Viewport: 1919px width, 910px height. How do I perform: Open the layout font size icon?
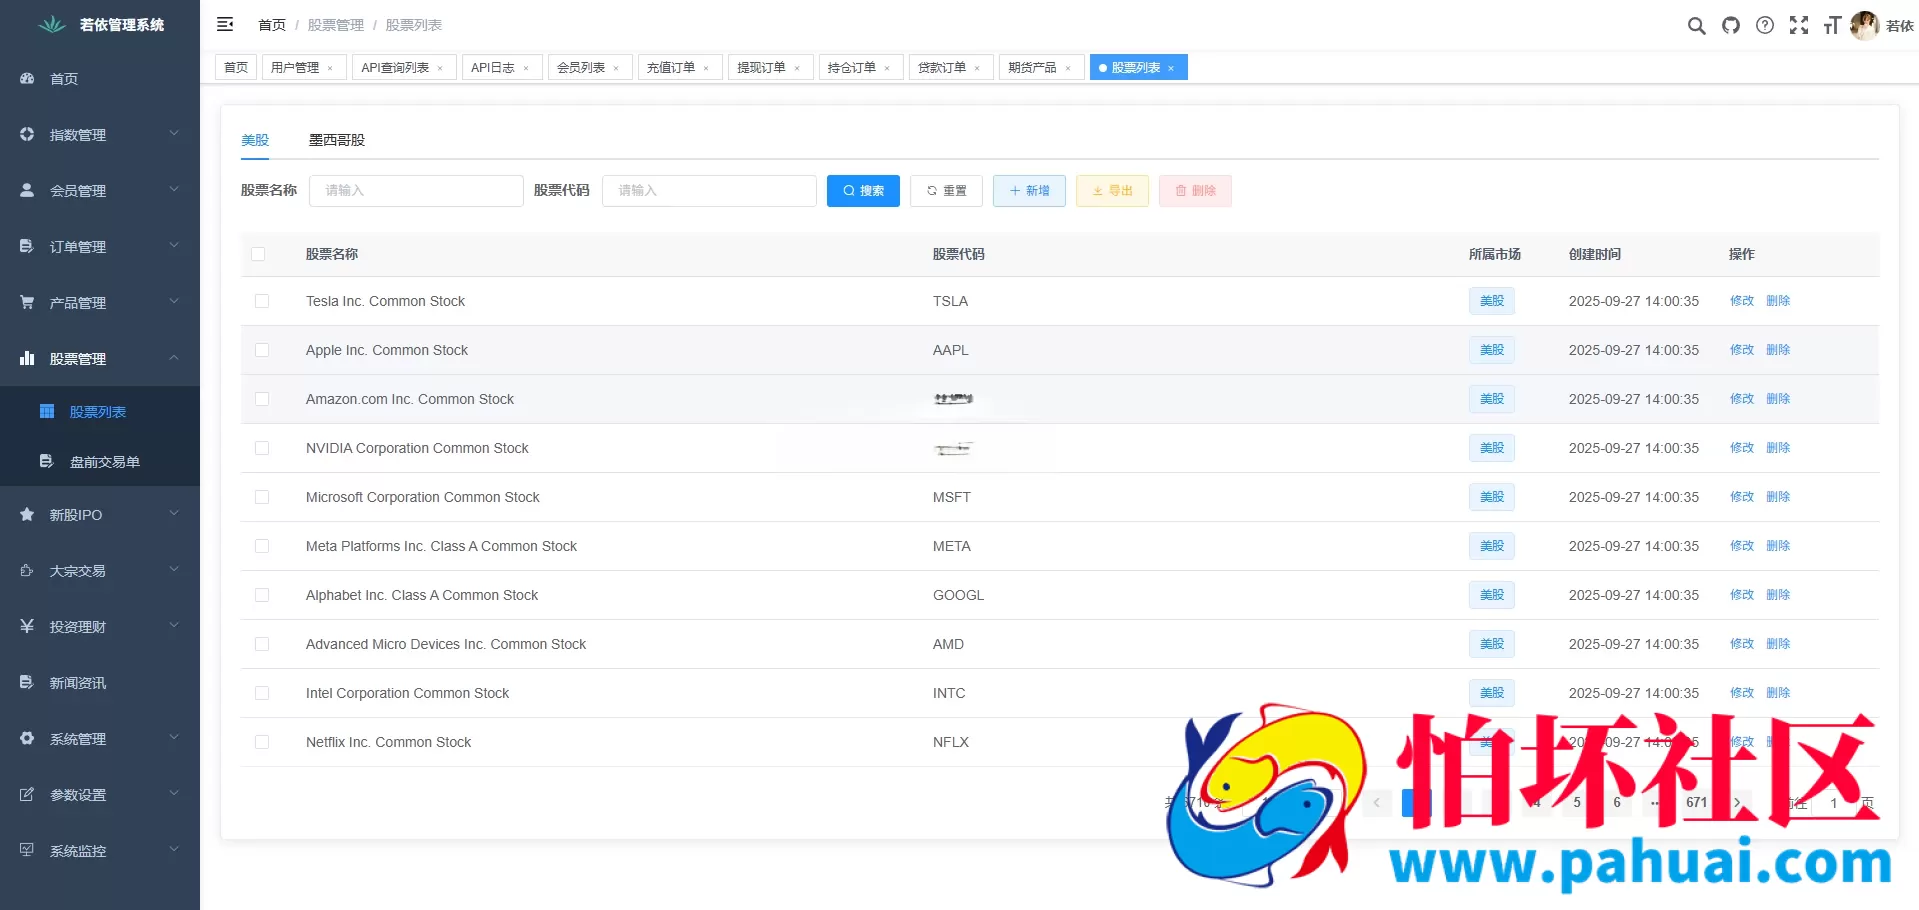(1832, 25)
